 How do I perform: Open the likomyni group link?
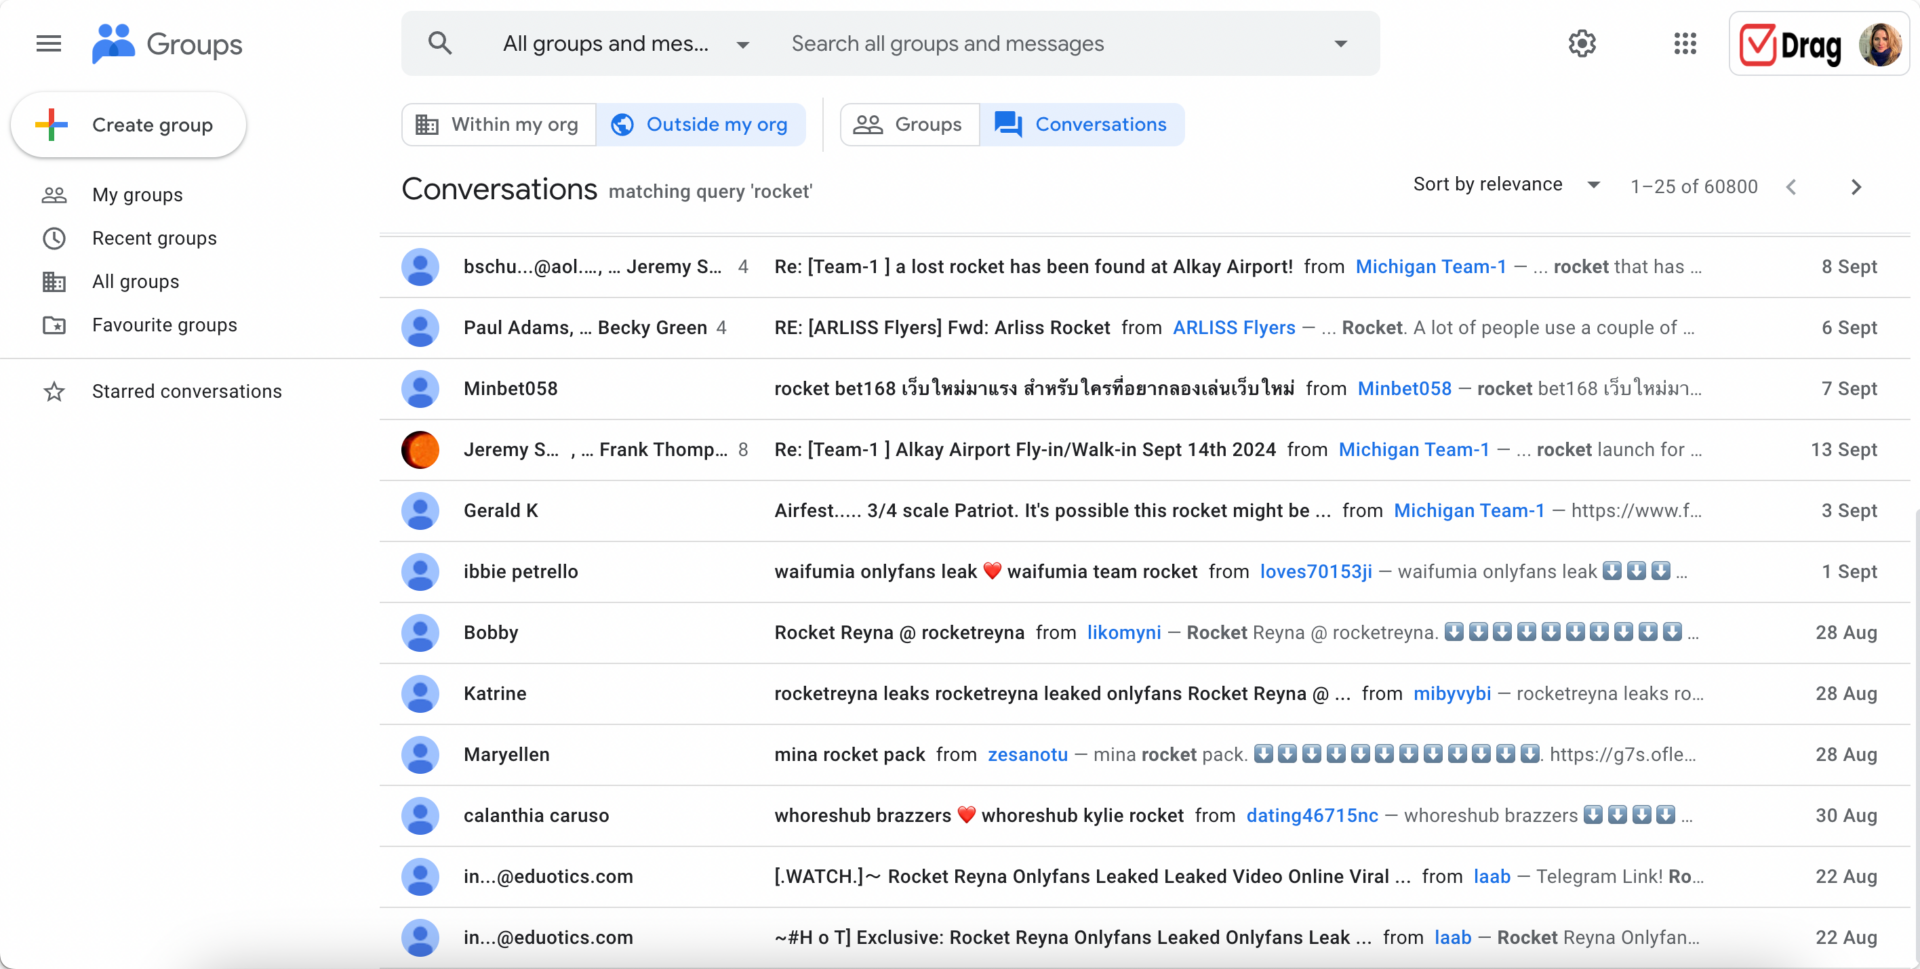point(1124,633)
